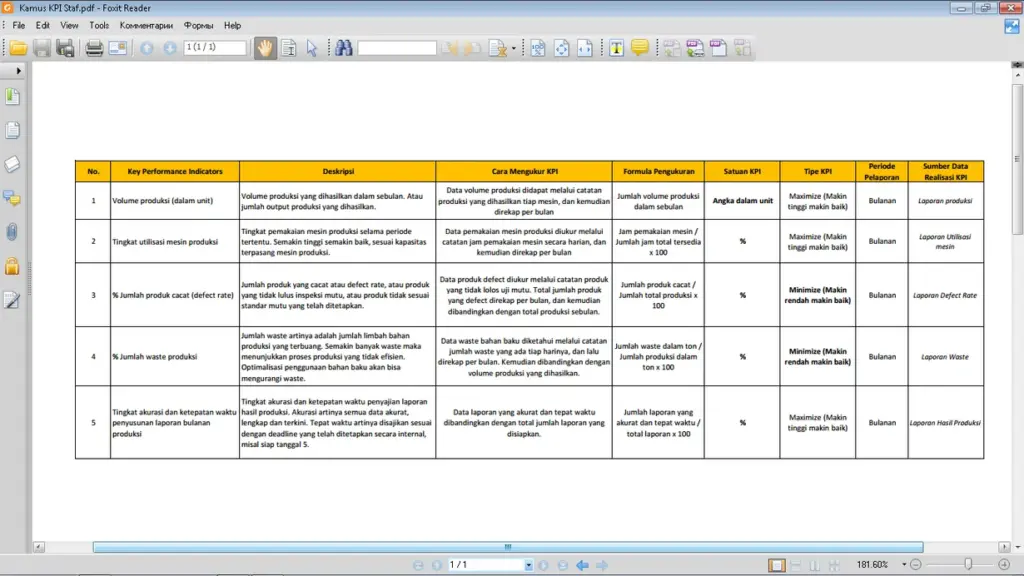1024x576 pixels.
Task: Click the vertical scrollbar thumb
Action: pyautogui.click(x=1017, y=159)
